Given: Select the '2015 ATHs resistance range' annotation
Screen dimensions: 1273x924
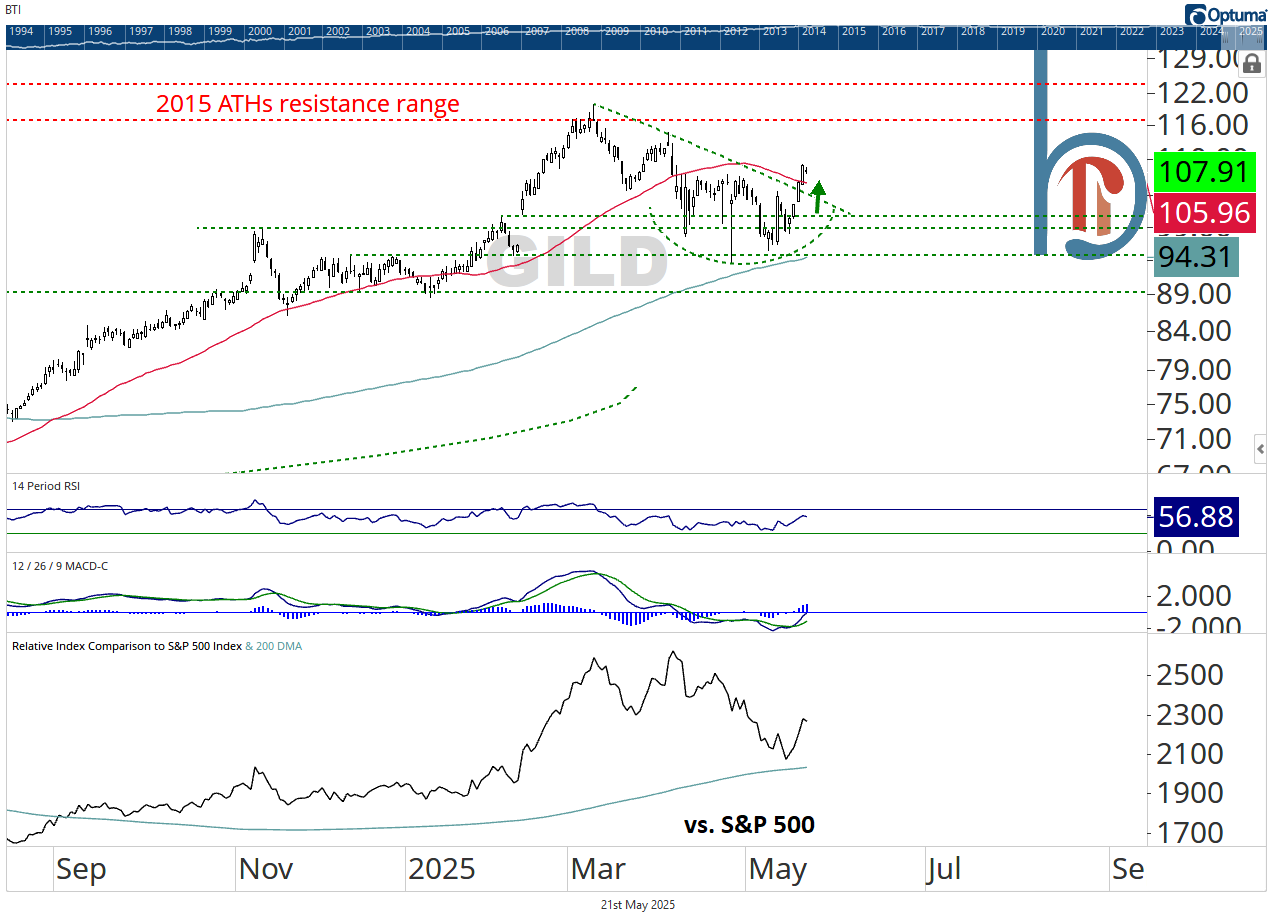Looking at the screenshot, I should click(x=308, y=104).
